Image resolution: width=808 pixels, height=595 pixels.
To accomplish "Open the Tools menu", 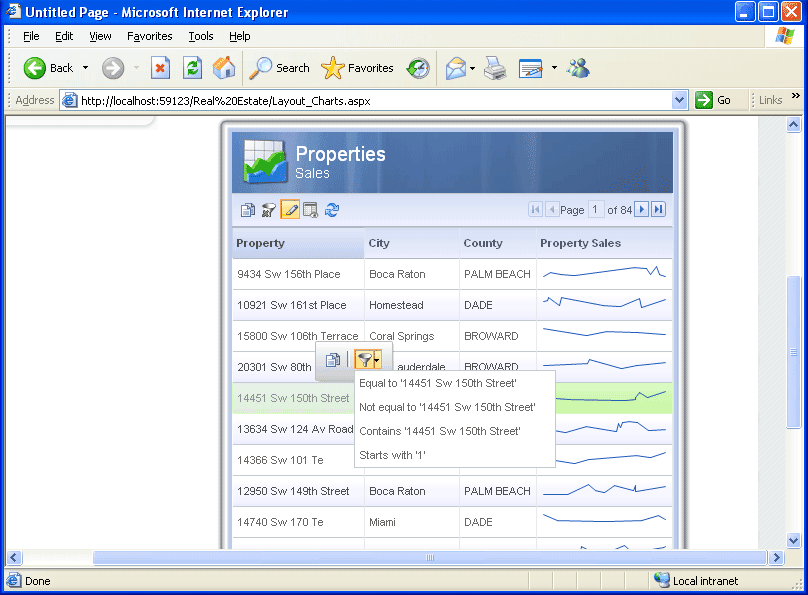I will click(x=200, y=36).
